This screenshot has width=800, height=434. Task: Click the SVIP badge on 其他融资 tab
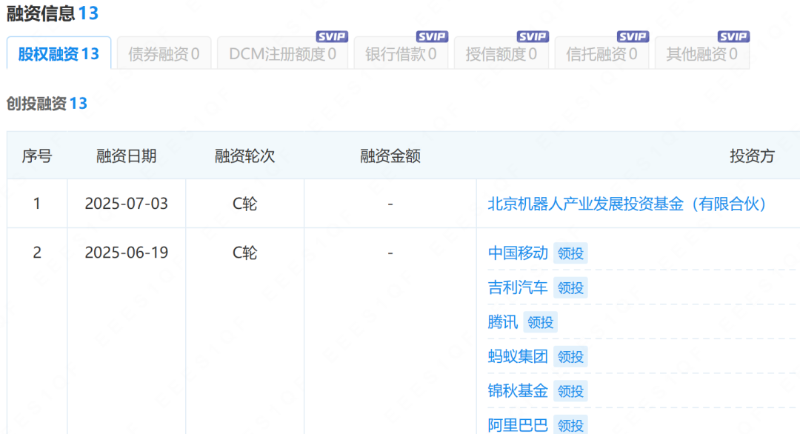pos(733,36)
